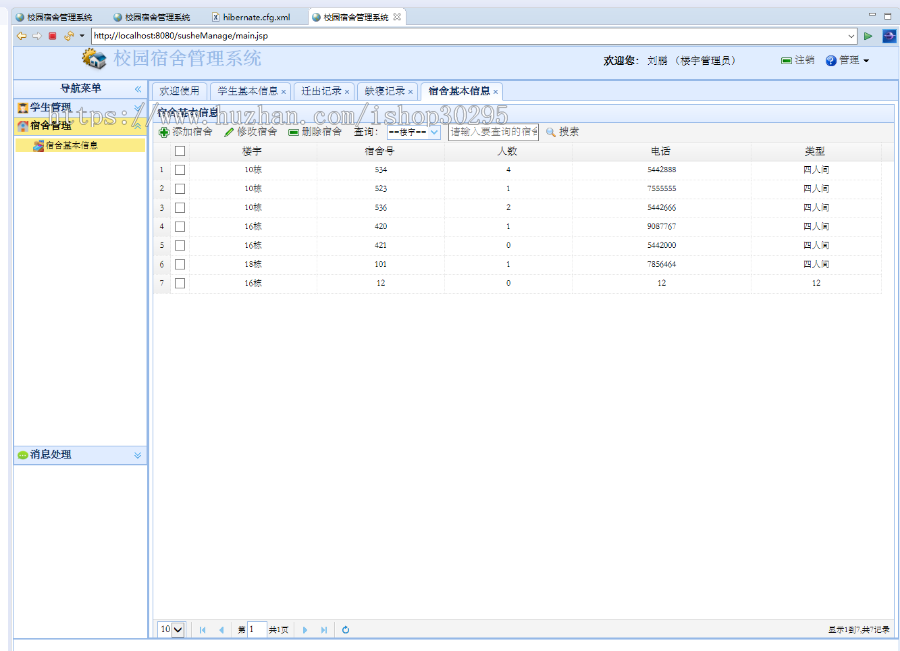This screenshot has height=651, width=900.
Task: Click phone cell 5442888
Action: pos(661,170)
